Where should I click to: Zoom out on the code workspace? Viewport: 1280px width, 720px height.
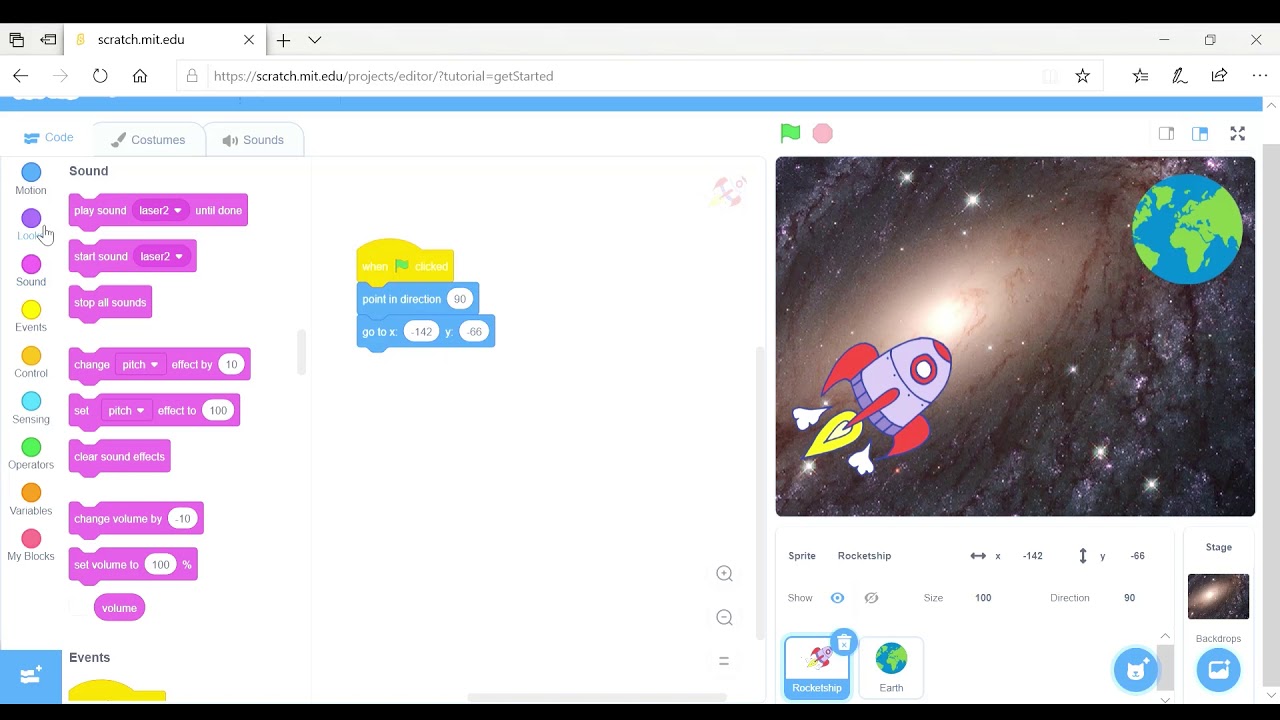coord(725,617)
